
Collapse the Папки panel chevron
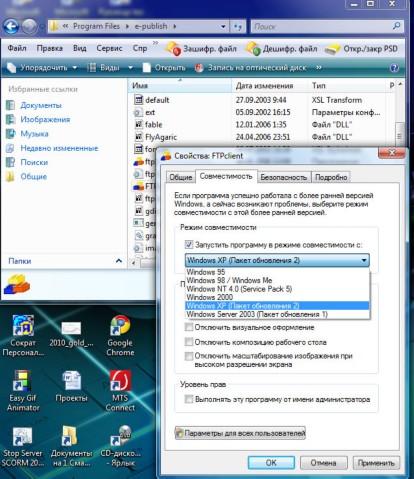point(119,261)
